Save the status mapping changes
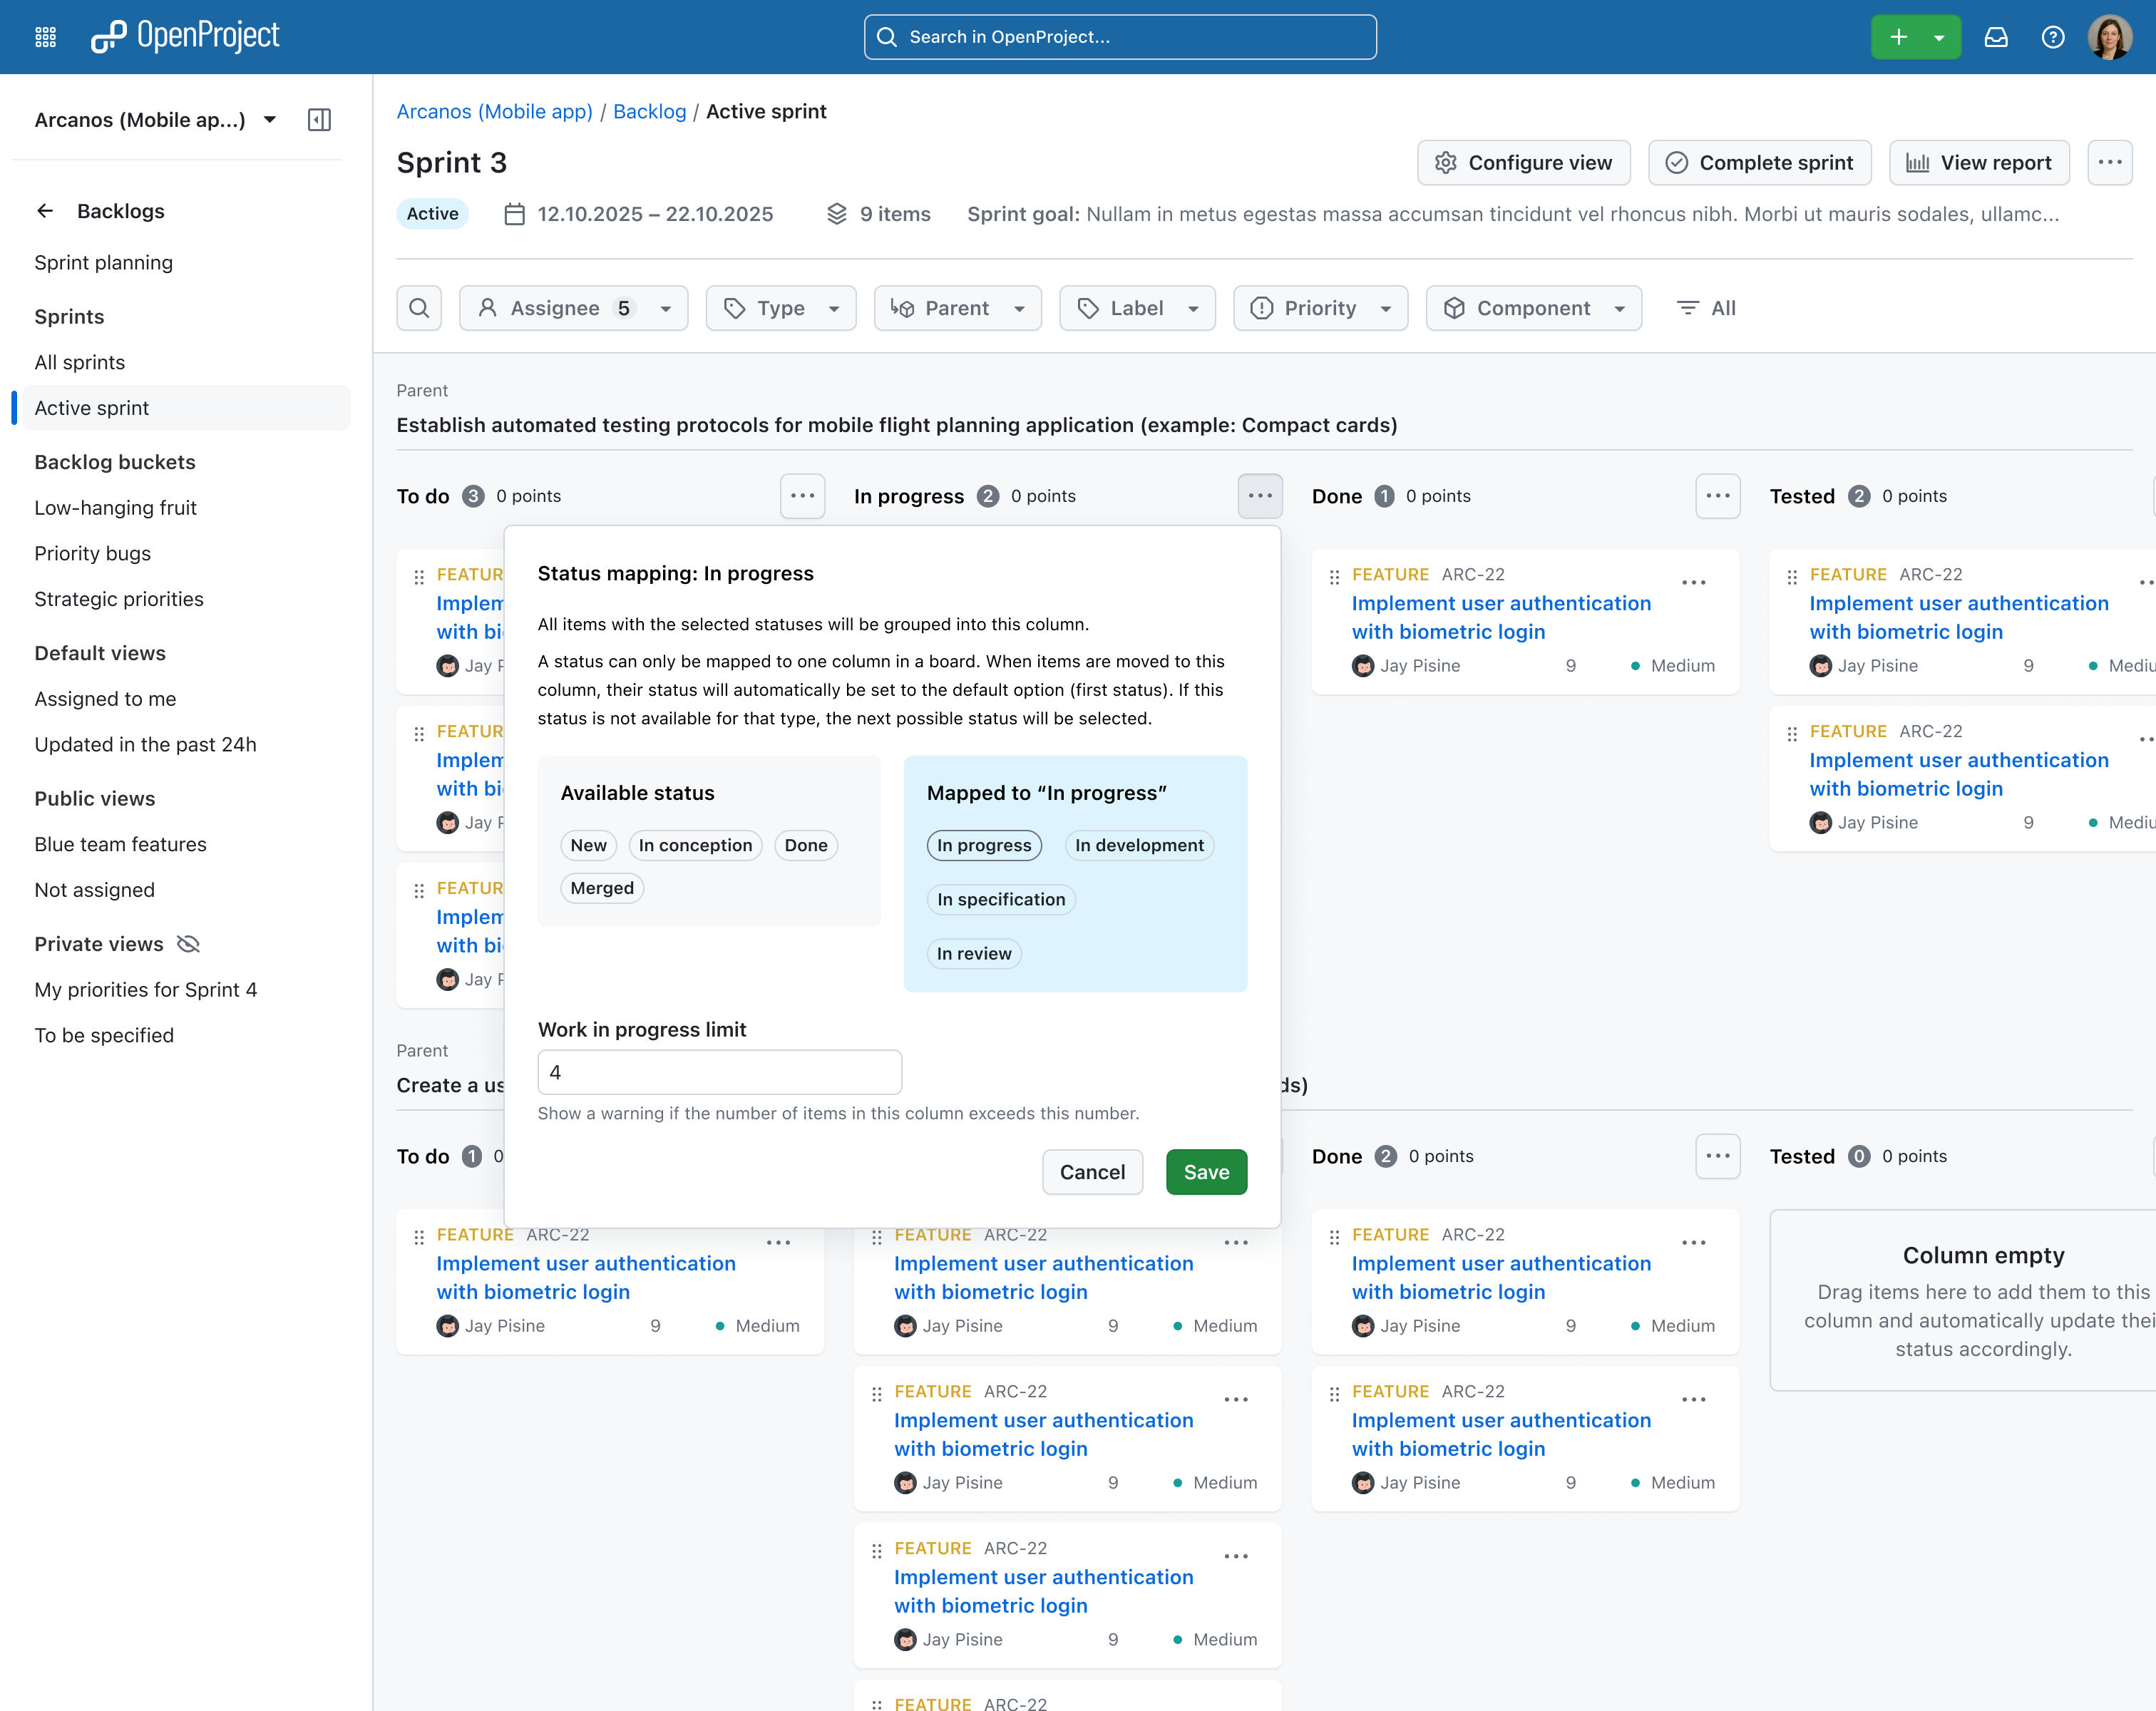The width and height of the screenshot is (2156, 1711). [1206, 1171]
